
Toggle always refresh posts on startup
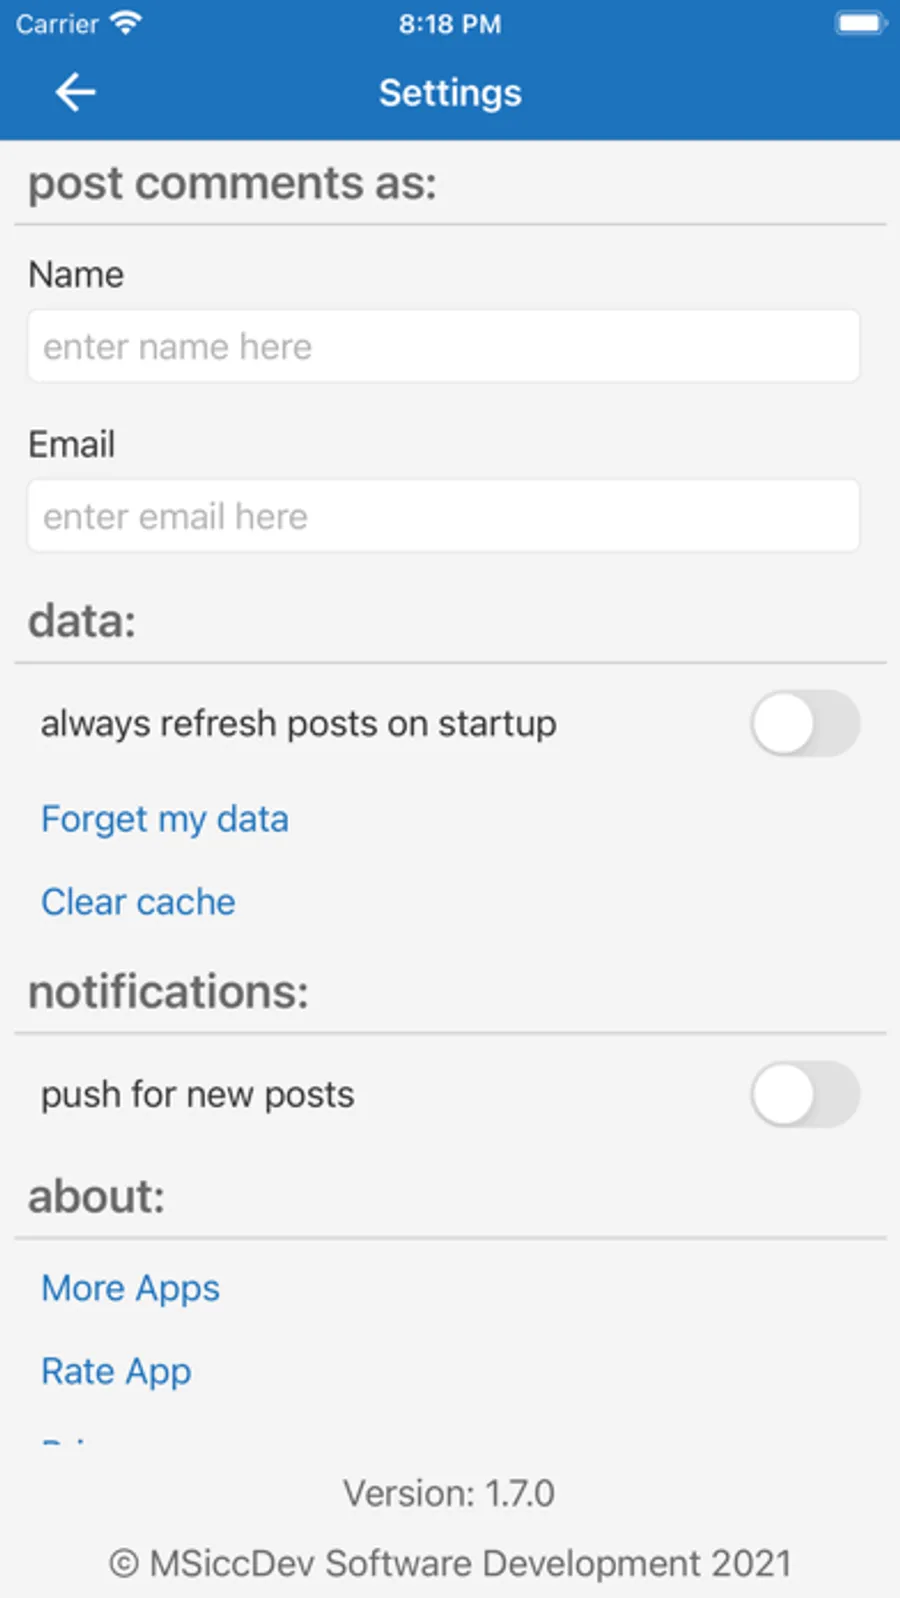pos(804,723)
